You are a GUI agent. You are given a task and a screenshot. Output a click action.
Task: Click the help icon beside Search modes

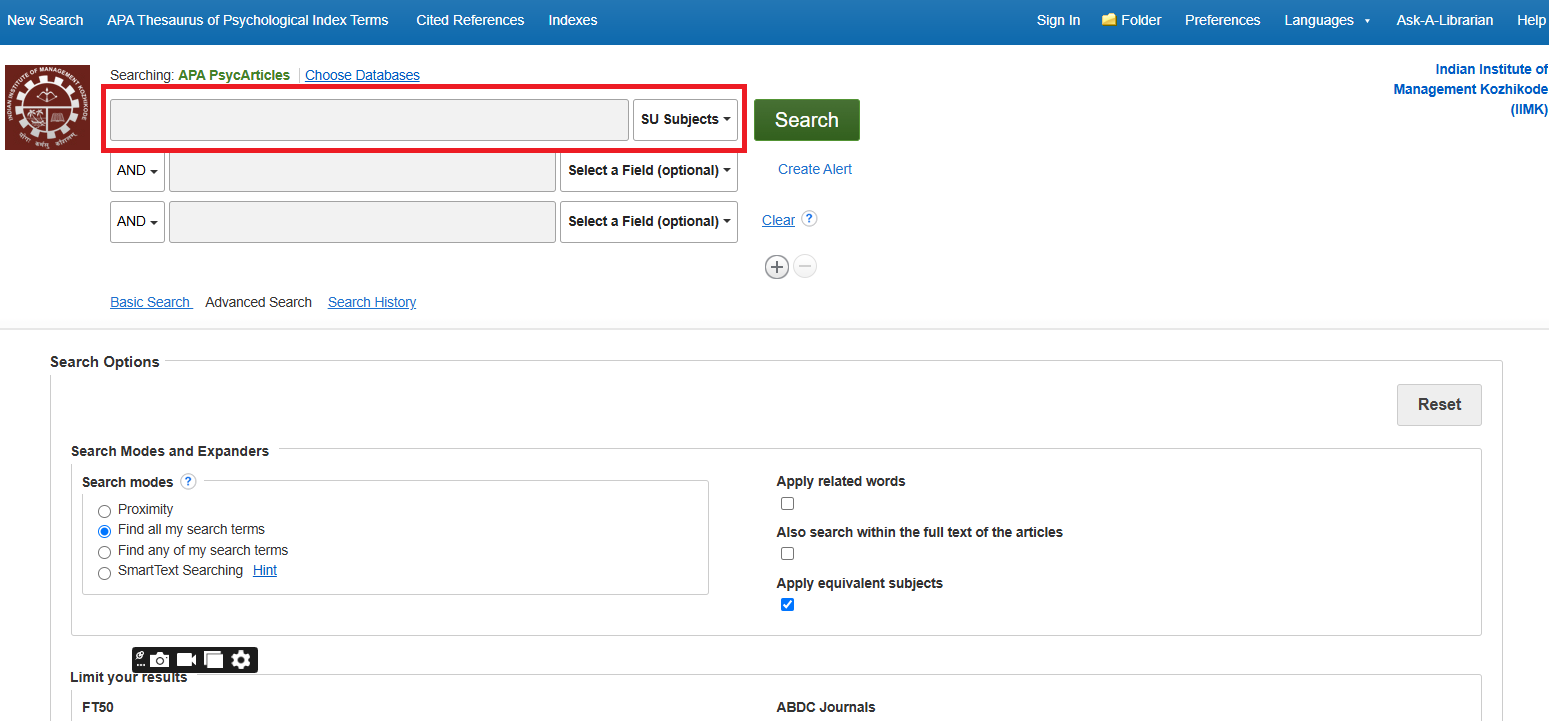click(188, 481)
